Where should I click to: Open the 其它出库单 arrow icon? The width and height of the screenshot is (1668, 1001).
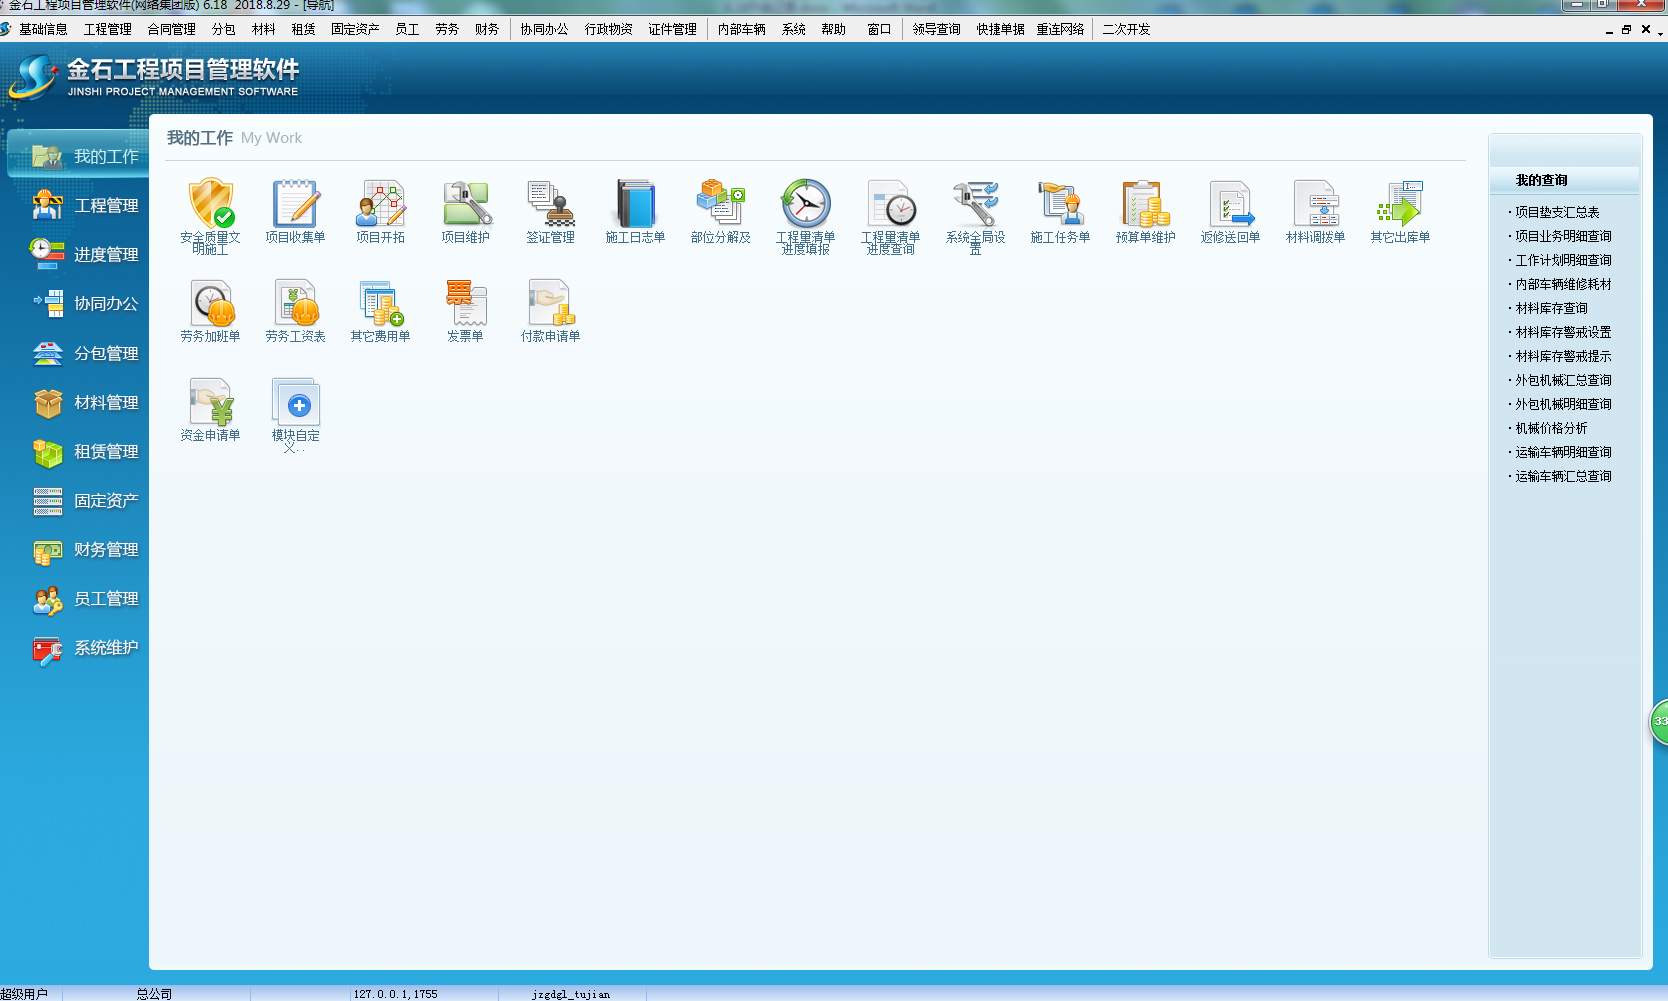point(1400,204)
